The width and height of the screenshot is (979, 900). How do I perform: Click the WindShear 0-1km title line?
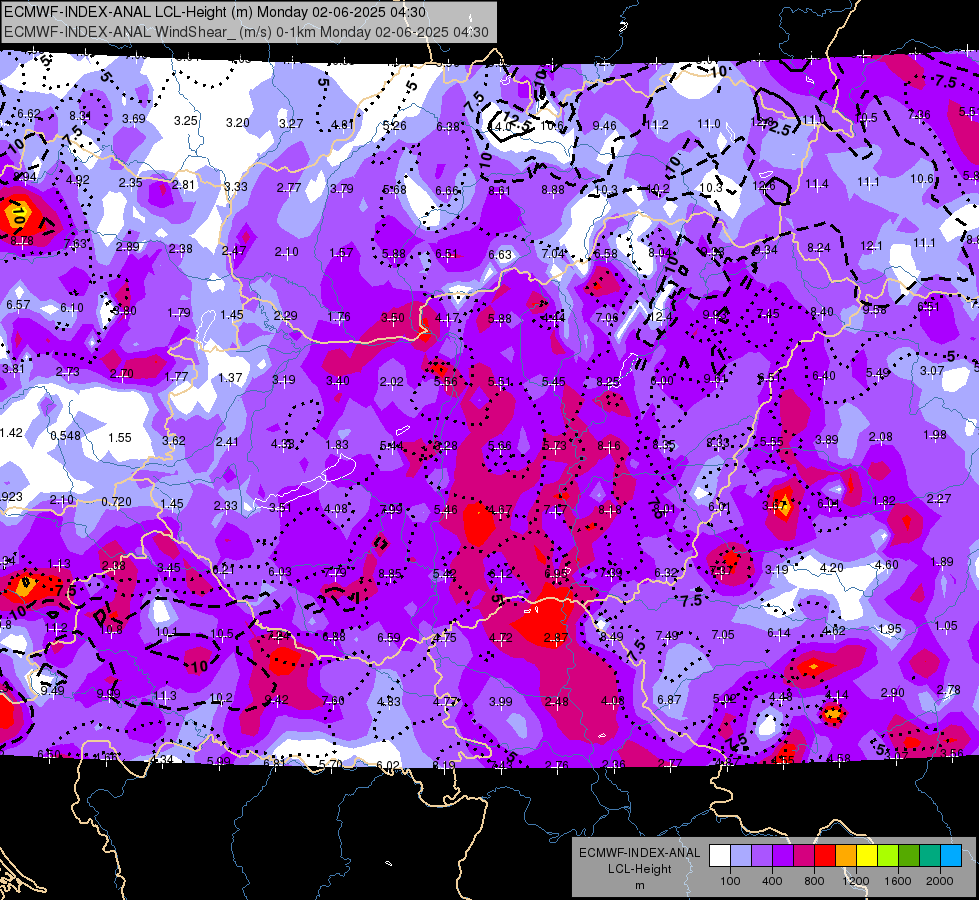click(x=246, y=32)
